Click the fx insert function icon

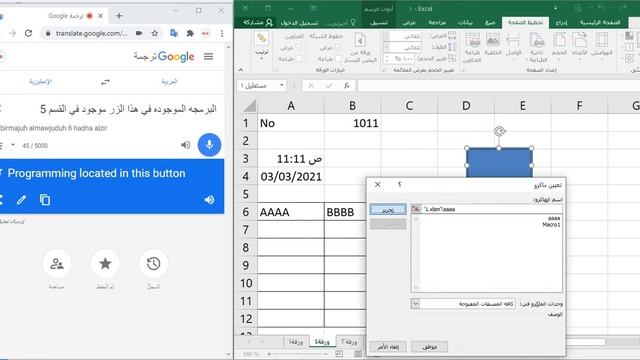tap(347, 86)
